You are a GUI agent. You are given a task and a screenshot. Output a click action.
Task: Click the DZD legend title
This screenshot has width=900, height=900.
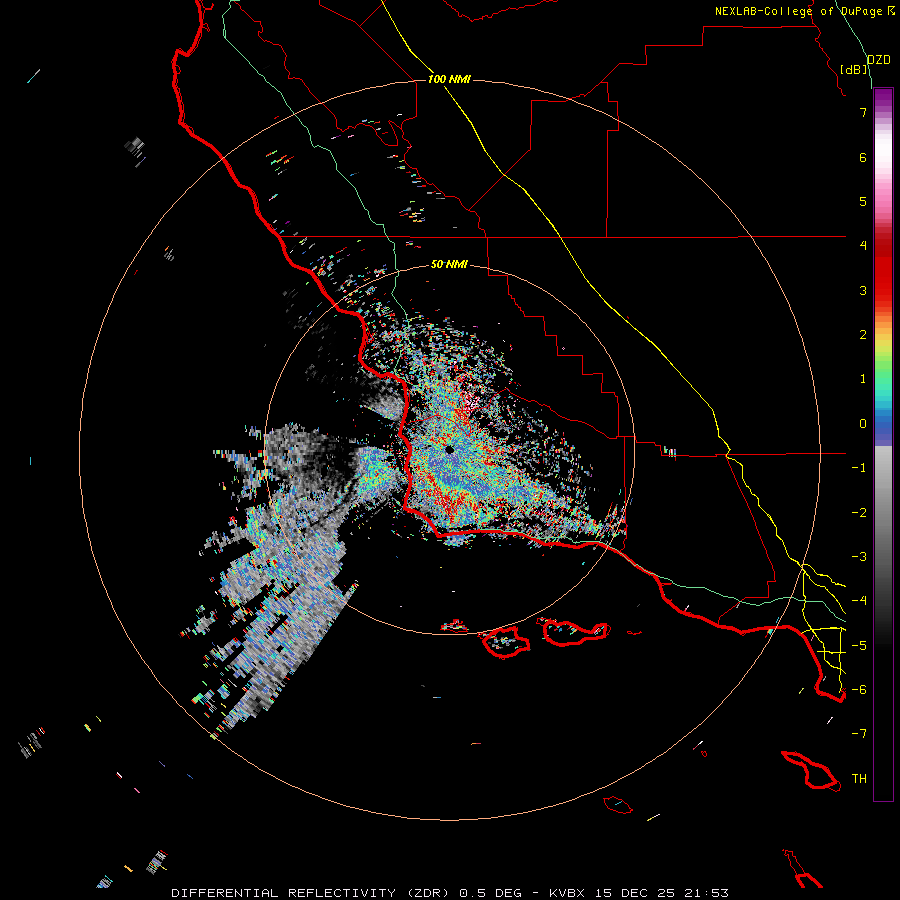[878, 60]
